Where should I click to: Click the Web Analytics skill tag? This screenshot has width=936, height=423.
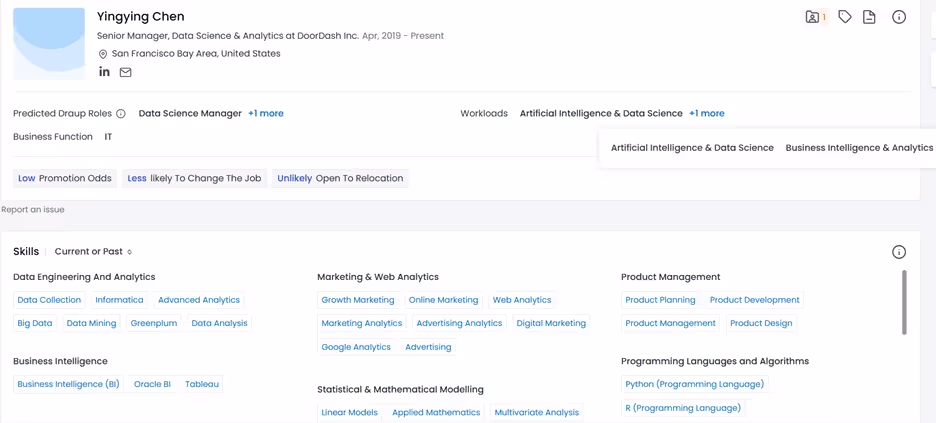click(522, 300)
